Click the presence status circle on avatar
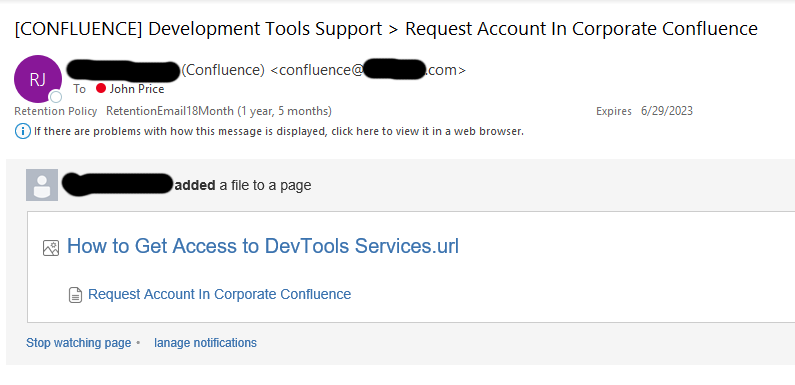This screenshot has width=795, height=385. [x=56, y=97]
